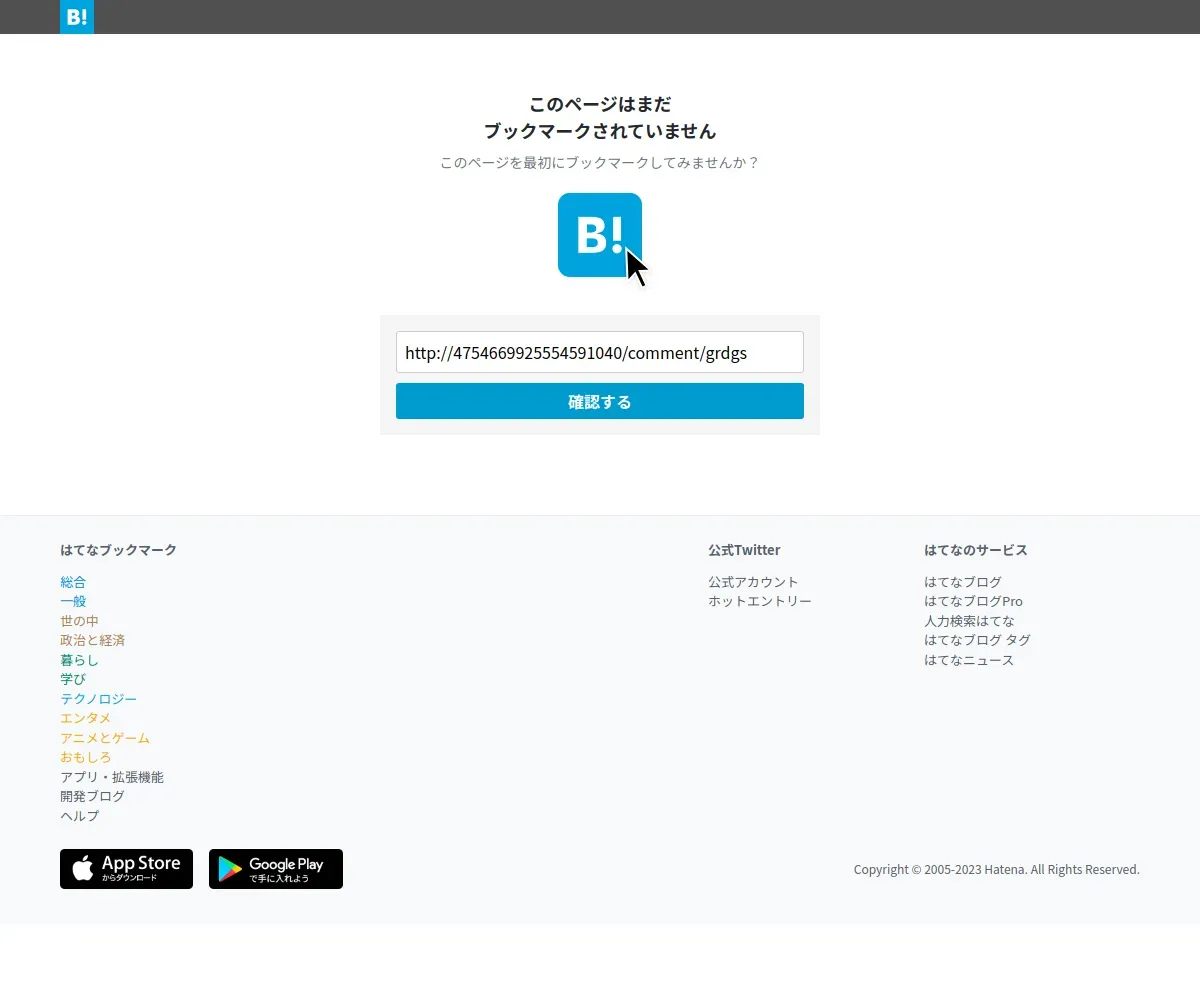Click the copyright Hatena text
Viewport: 1200px width, 1000px height.
pyautogui.click(x=997, y=870)
